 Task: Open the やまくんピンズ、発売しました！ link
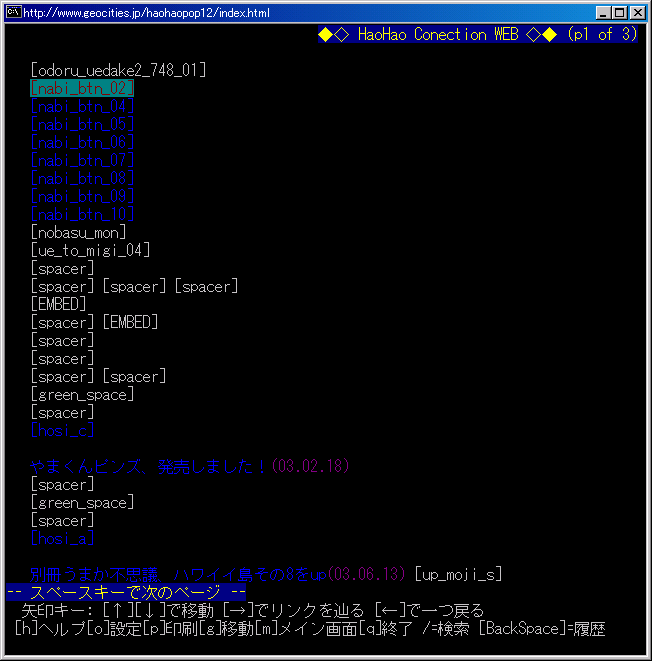pos(149,466)
